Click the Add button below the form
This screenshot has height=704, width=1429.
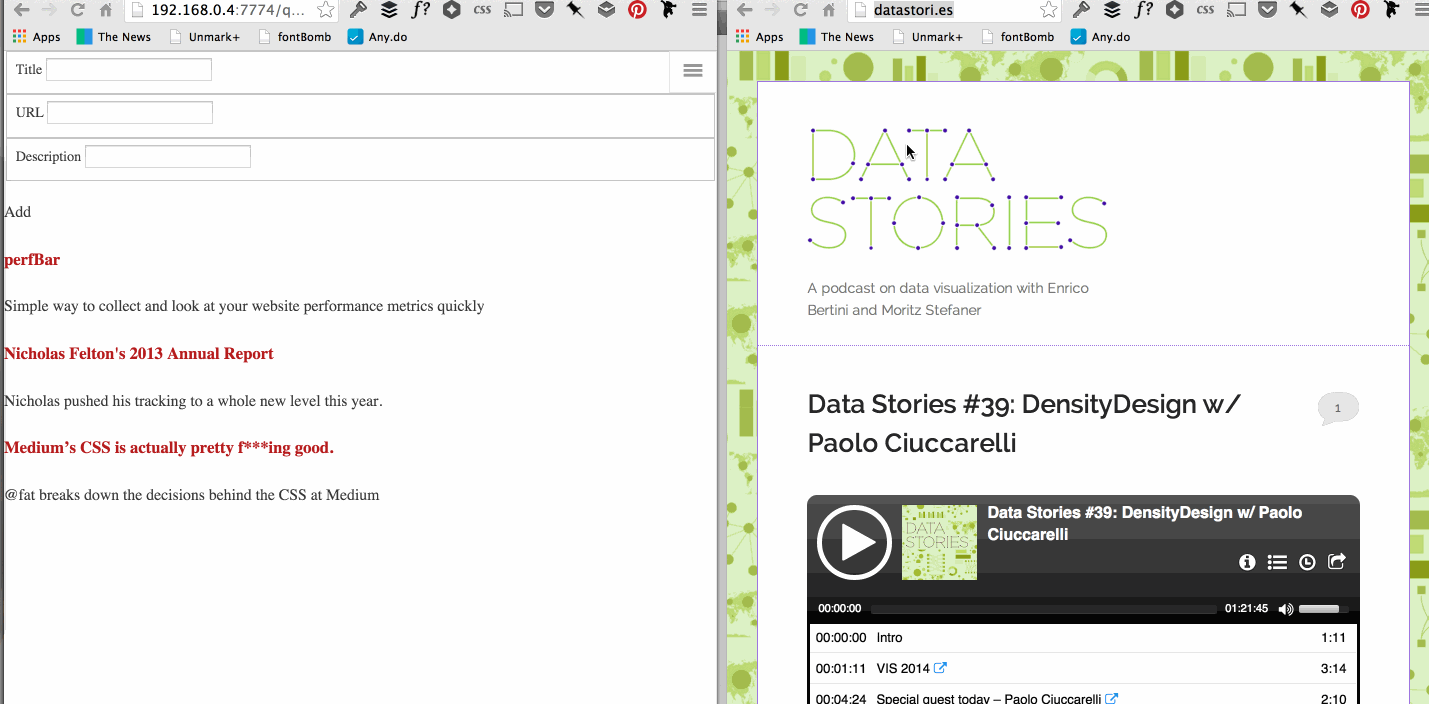[18, 212]
